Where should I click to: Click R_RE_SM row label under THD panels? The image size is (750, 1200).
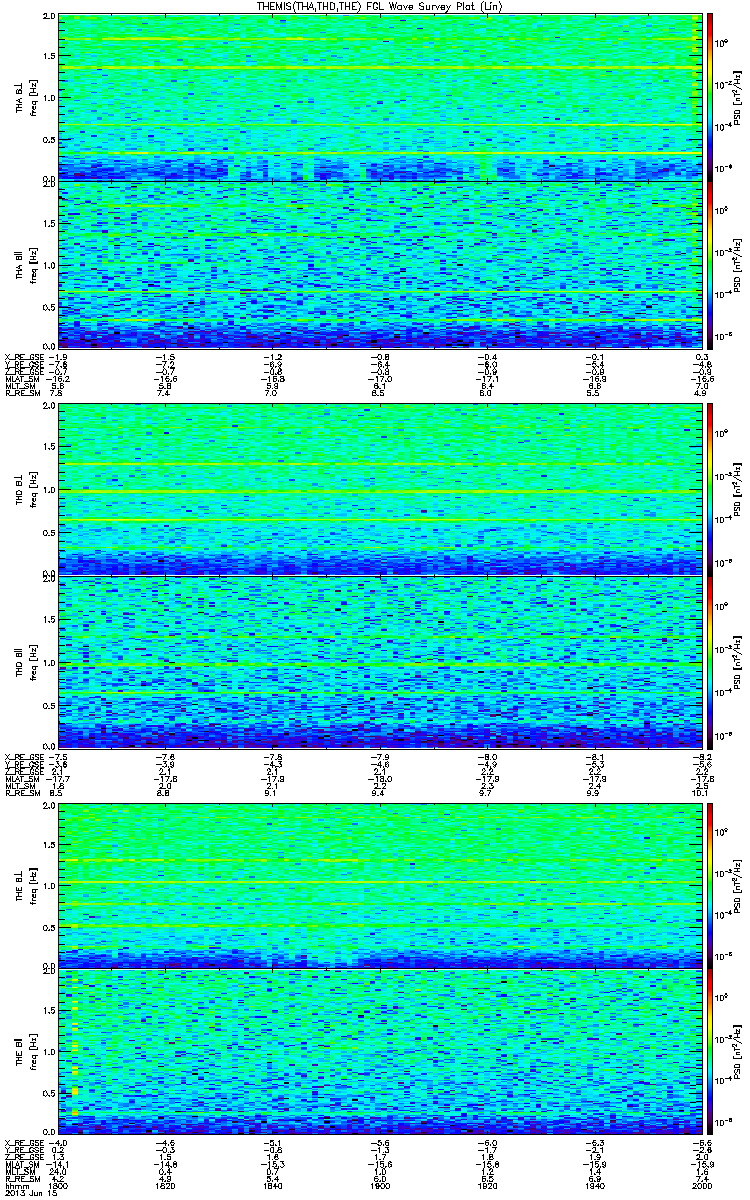(x=22, y=793)
